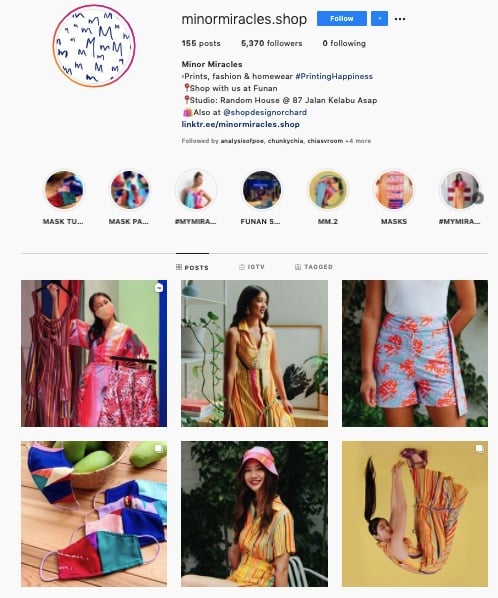Switch to the TAGGED tab
This screenshot has height=598, width=498.
[314, 267]
